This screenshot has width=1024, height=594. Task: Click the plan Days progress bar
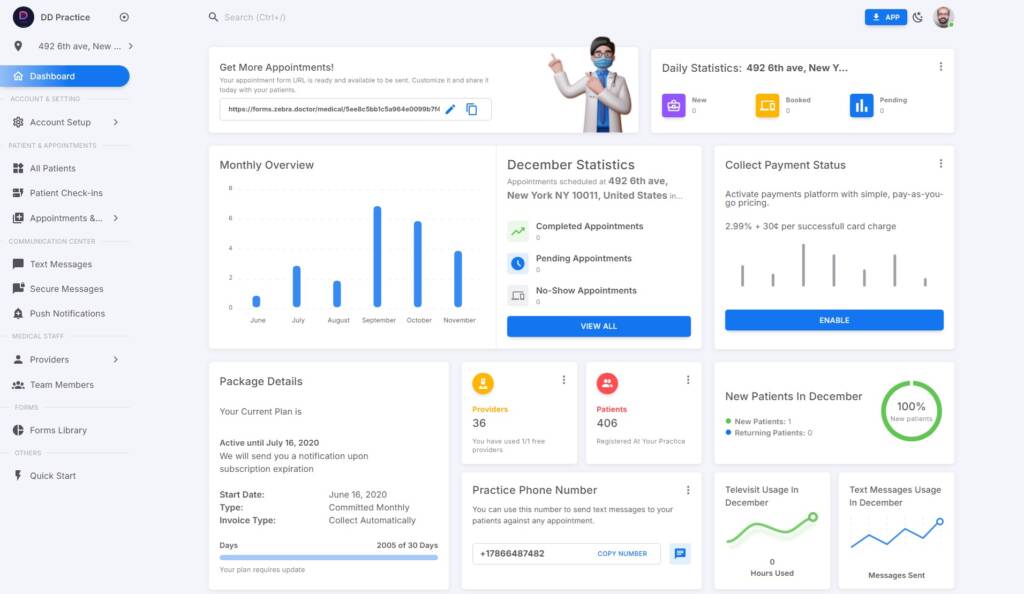(328, 557)
